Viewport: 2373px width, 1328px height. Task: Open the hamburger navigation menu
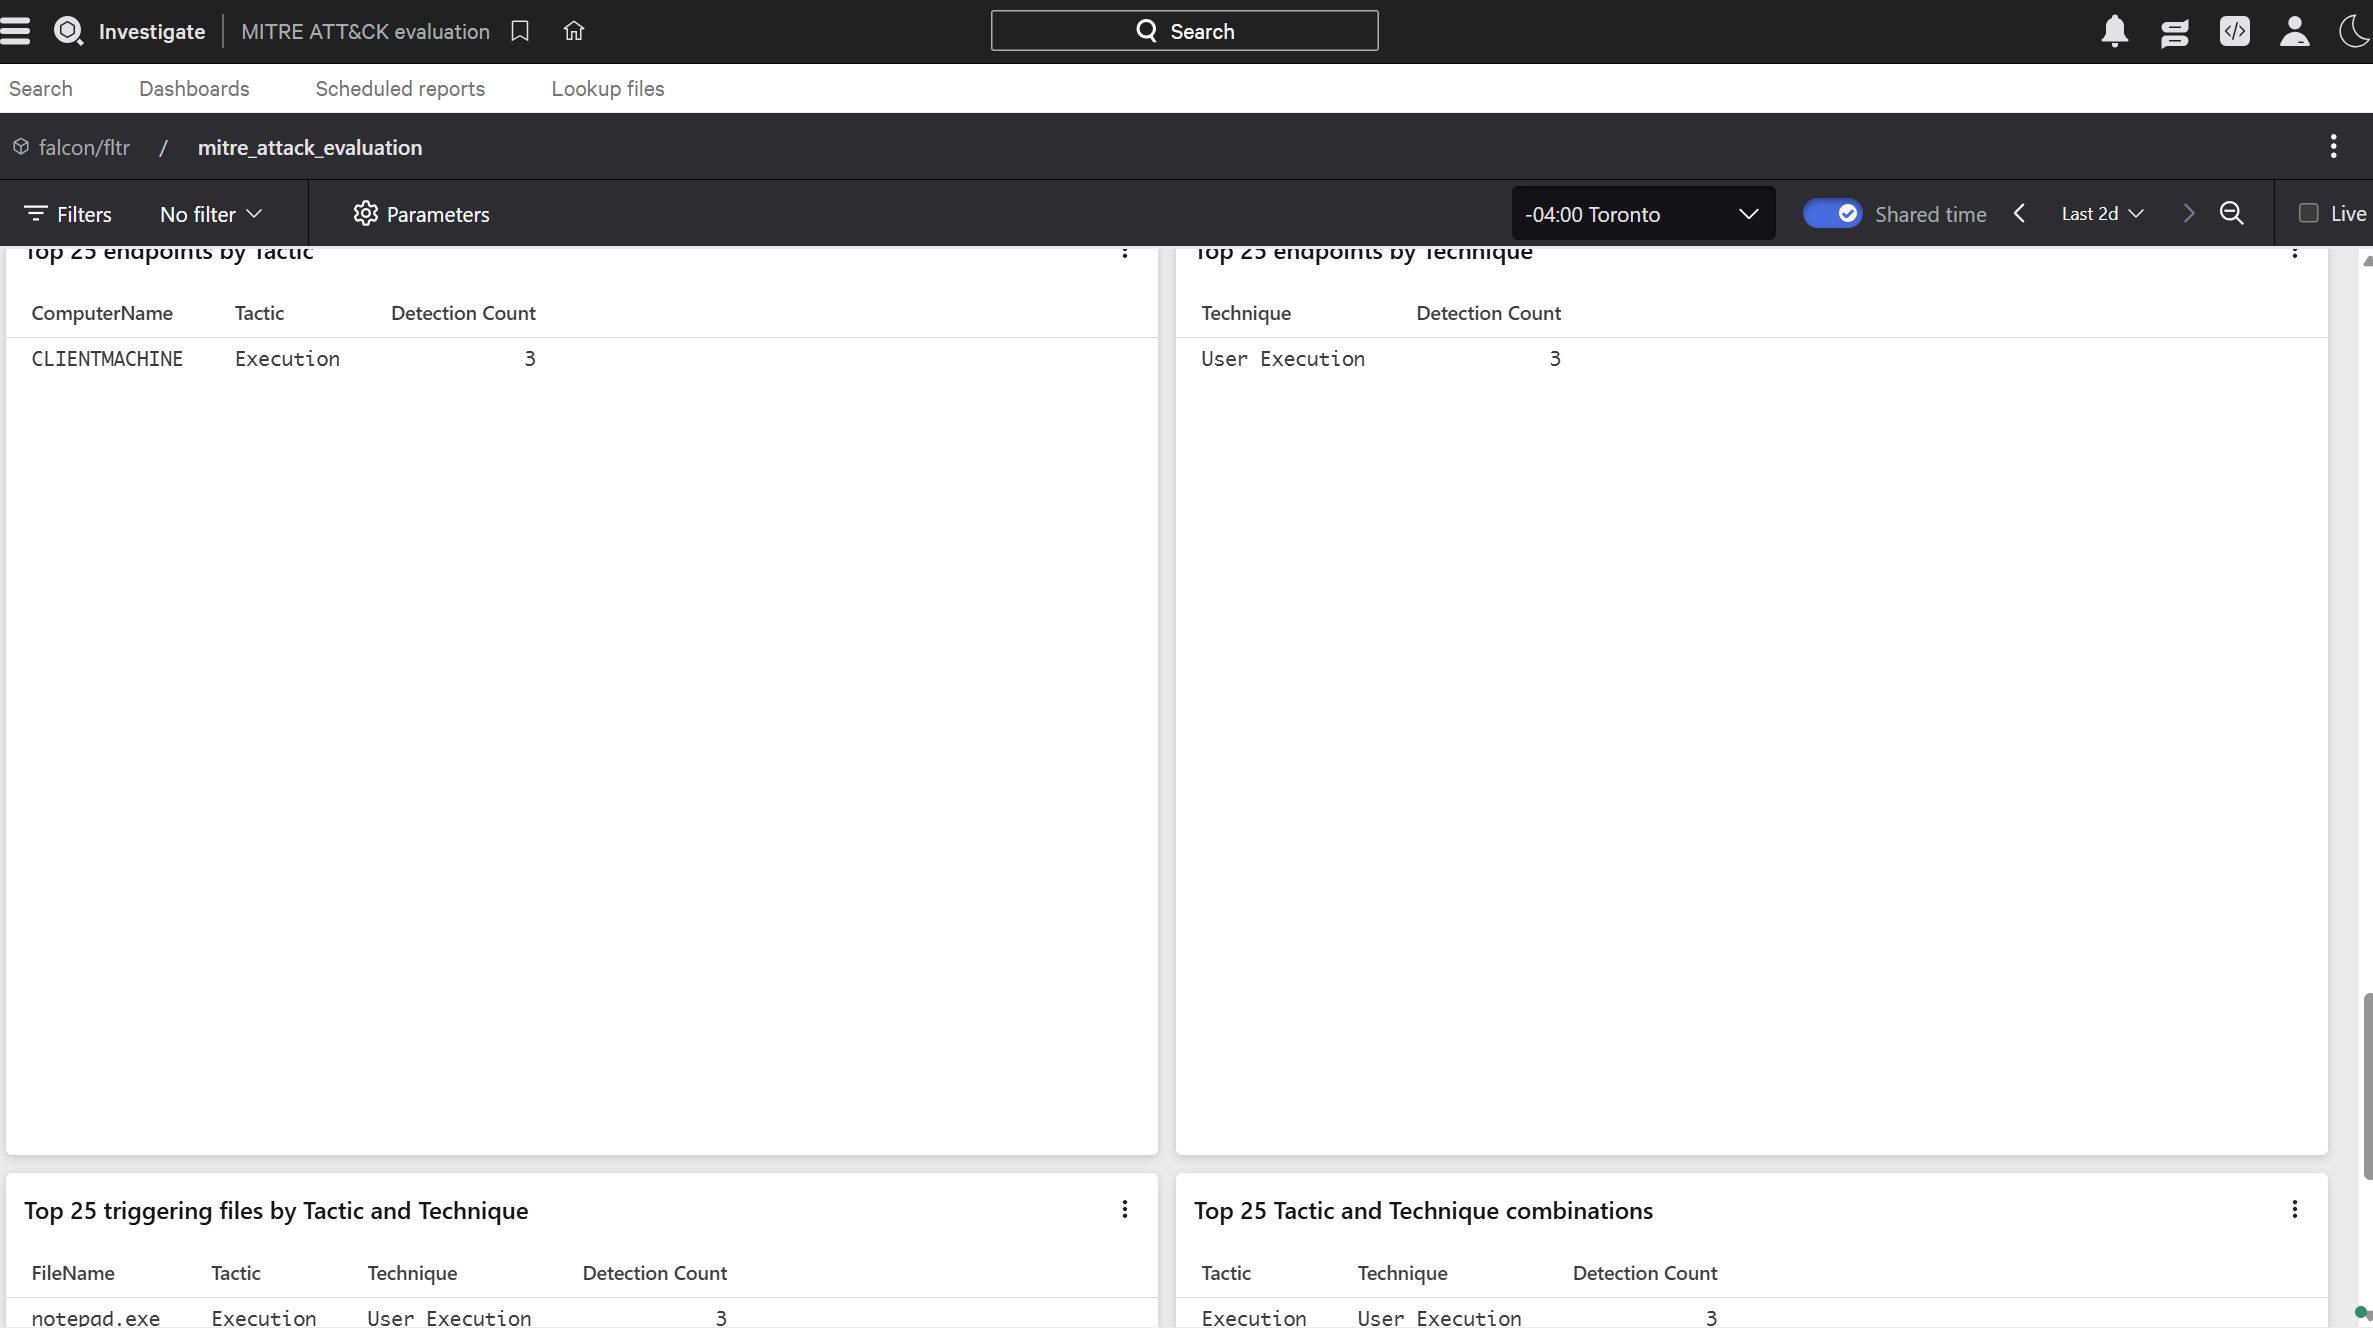coord(15,31)
